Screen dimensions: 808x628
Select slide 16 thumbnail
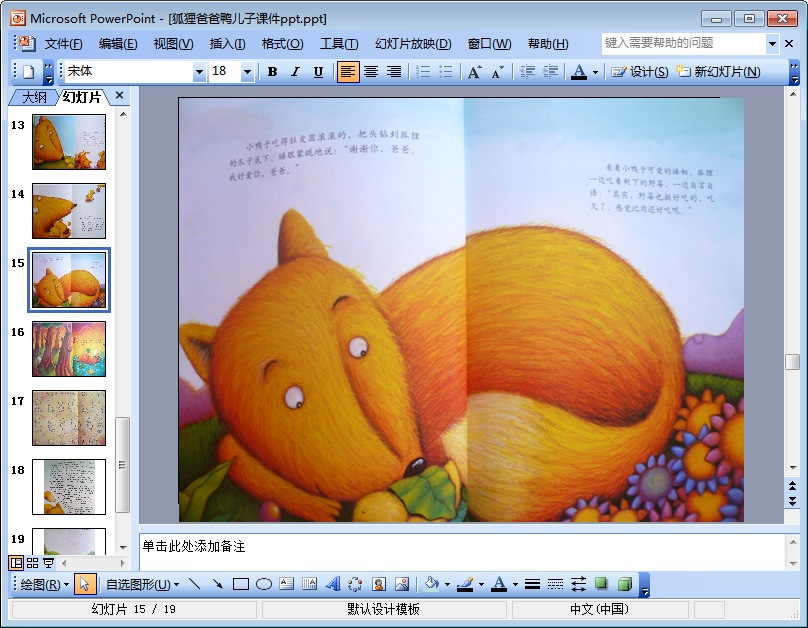point(69,349)
